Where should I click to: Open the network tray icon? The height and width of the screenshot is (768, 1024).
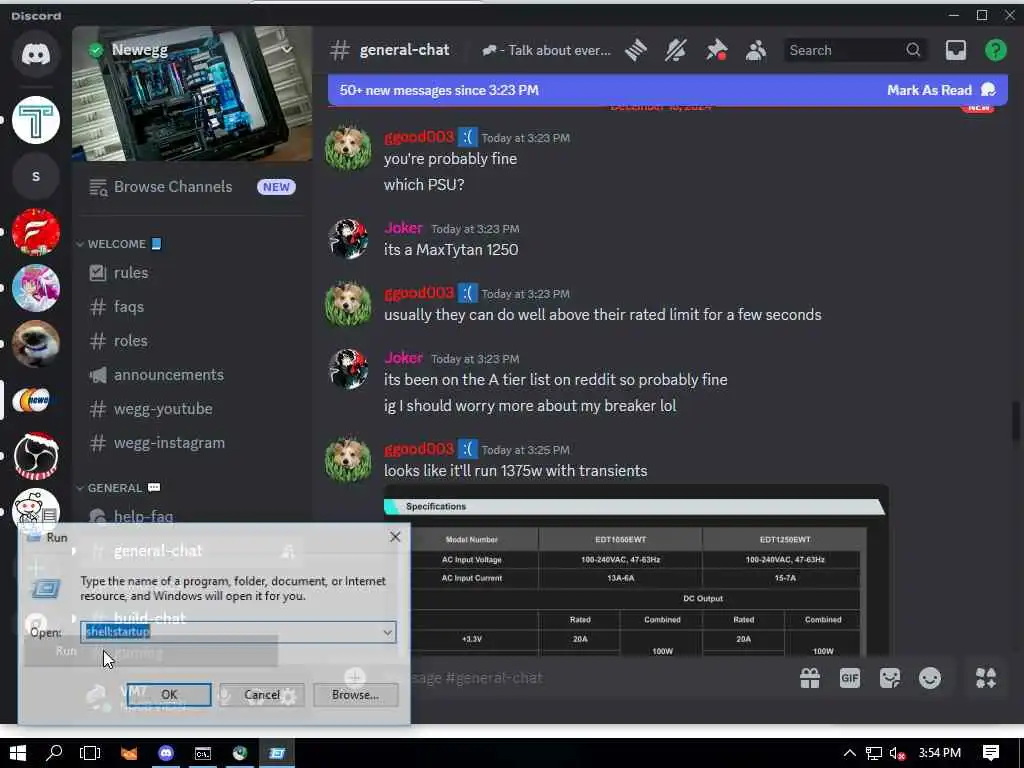(874, 754)
